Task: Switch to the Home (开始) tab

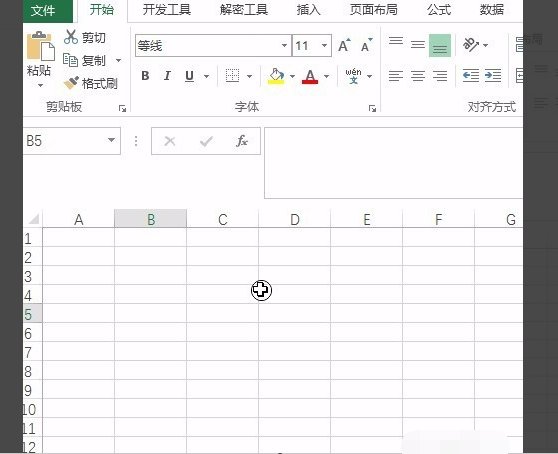Action: (102, 10)
